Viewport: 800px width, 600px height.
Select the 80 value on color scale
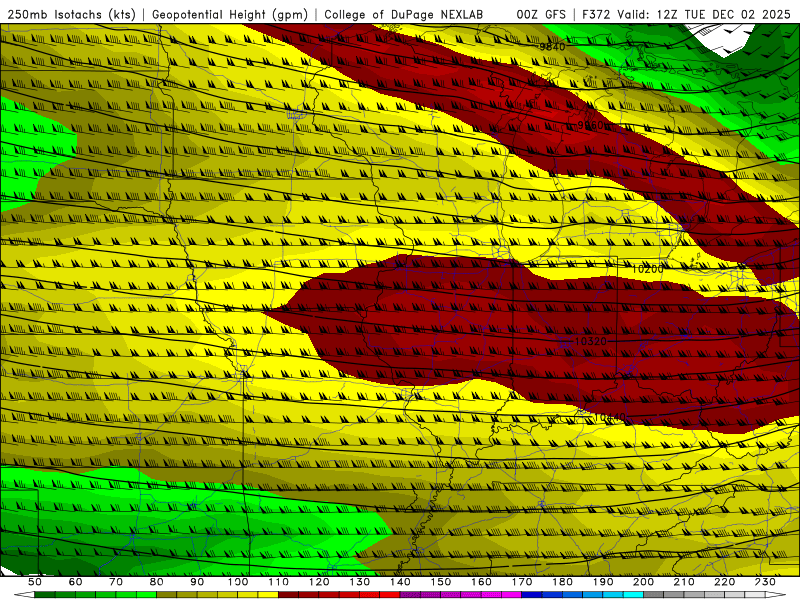click(x=157, y=582)
